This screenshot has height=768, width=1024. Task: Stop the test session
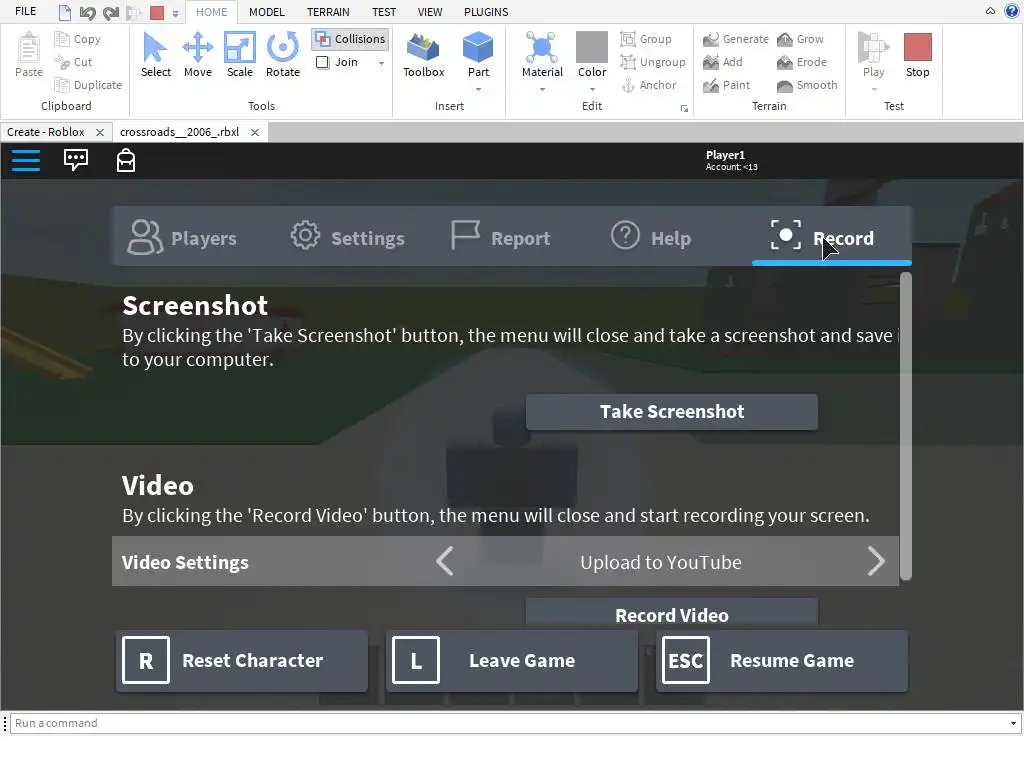pyautogui.click(x=918, y=55)
